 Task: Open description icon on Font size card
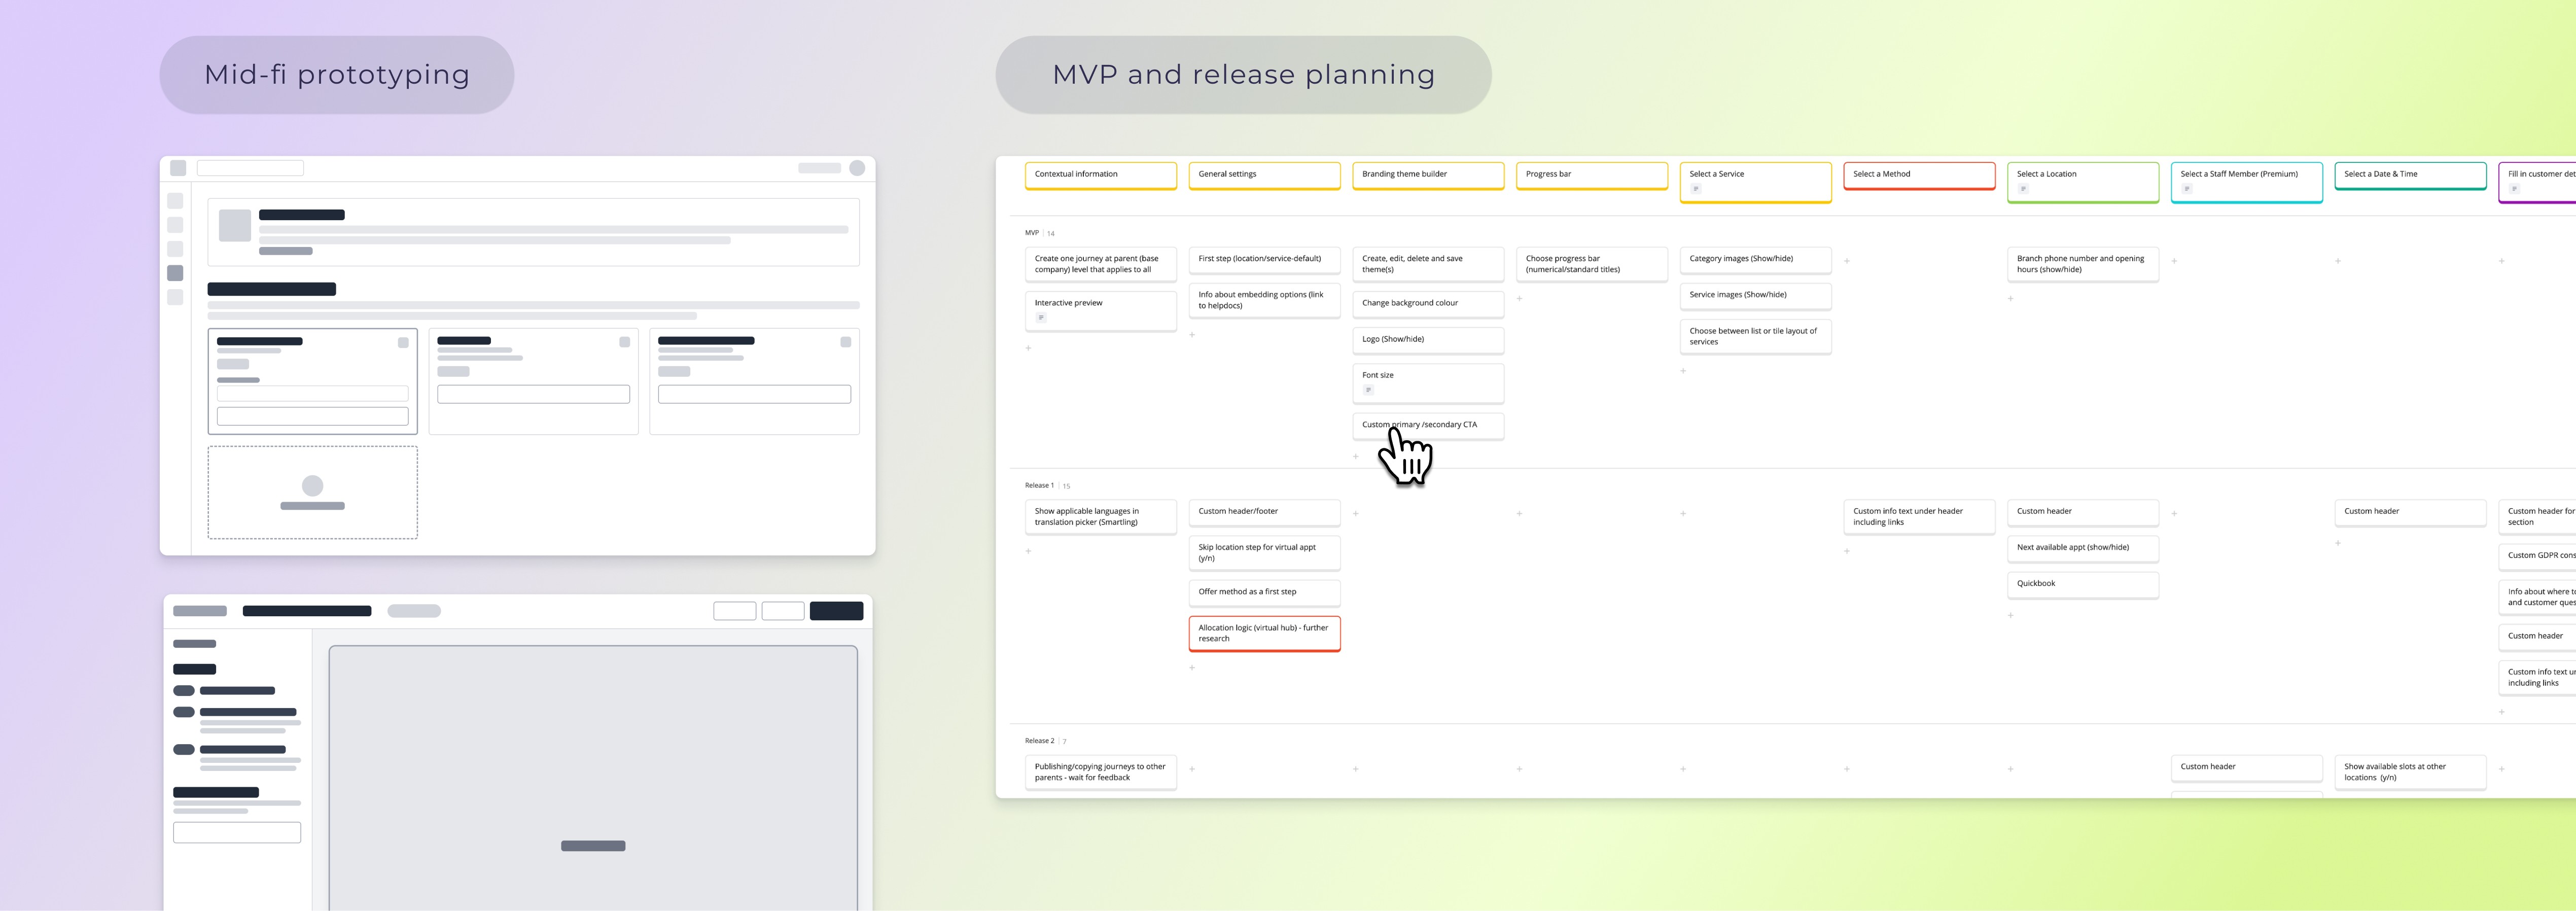point(1368,390)
